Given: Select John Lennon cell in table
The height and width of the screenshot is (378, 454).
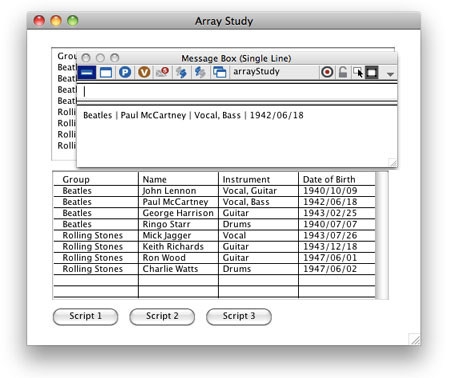Looking at the screenshot, I should [x=178, y=191].
